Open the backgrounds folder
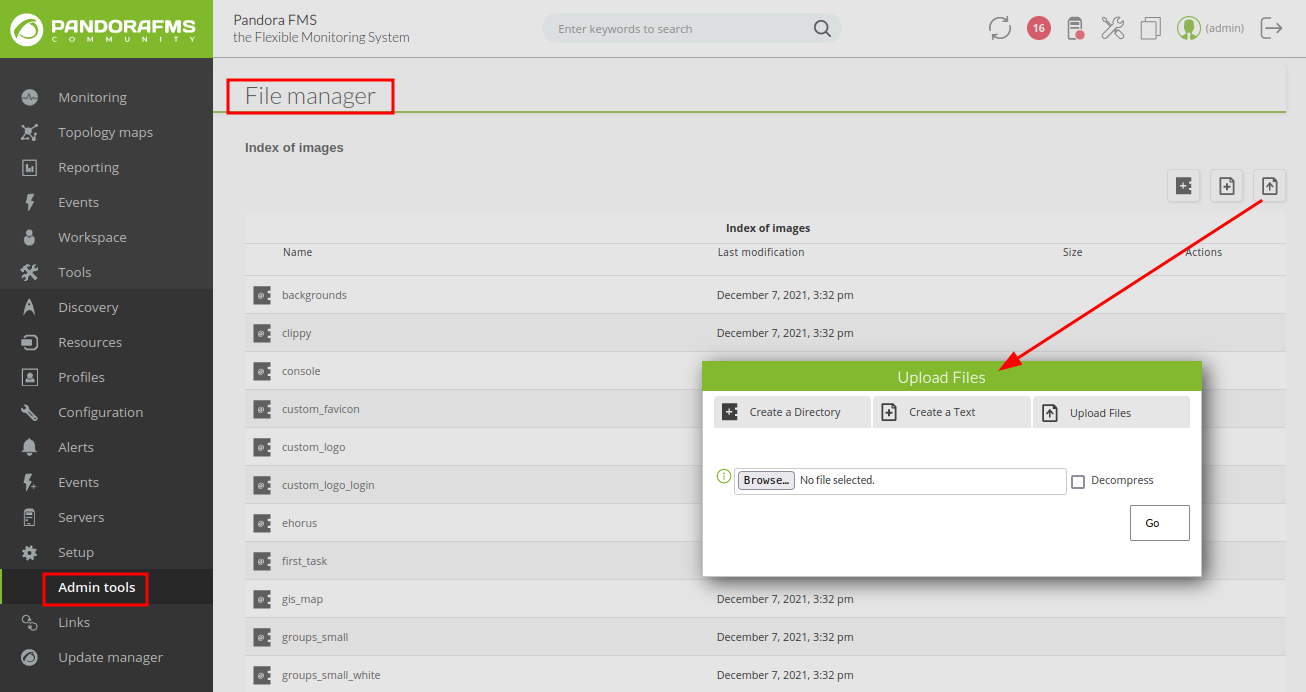Screen dimensions: 1306x692 tap(314, 295)
